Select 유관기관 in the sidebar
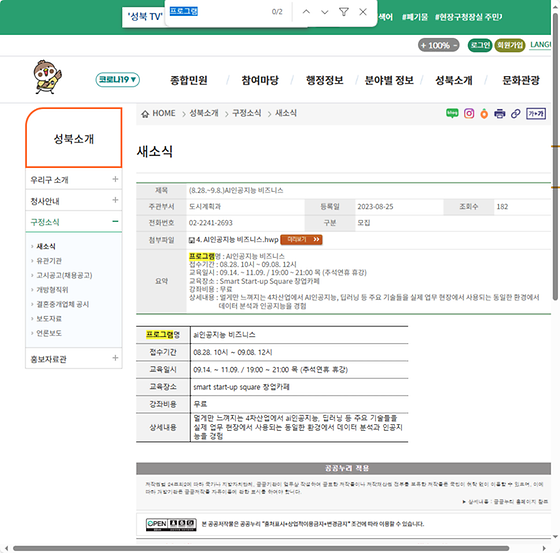 (x=49, y=261)
